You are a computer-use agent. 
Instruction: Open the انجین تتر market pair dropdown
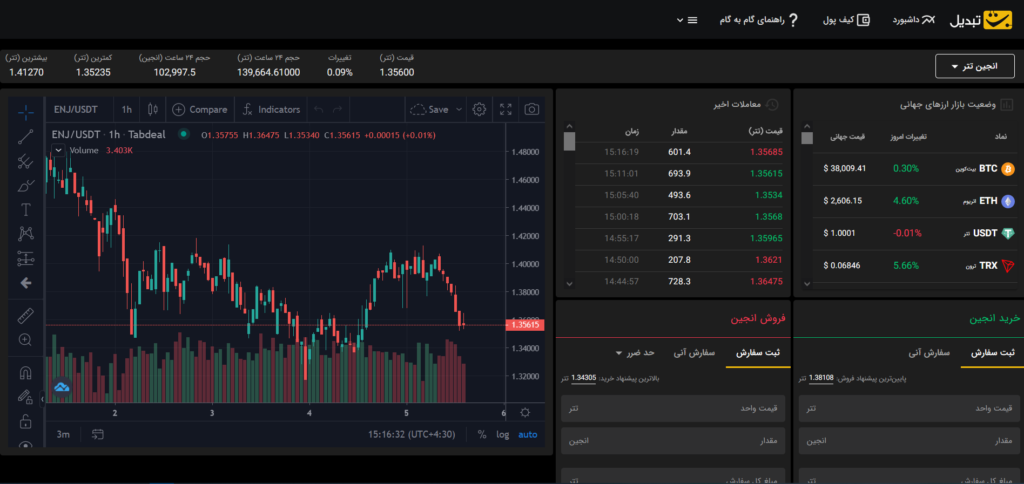coord(975,67)
